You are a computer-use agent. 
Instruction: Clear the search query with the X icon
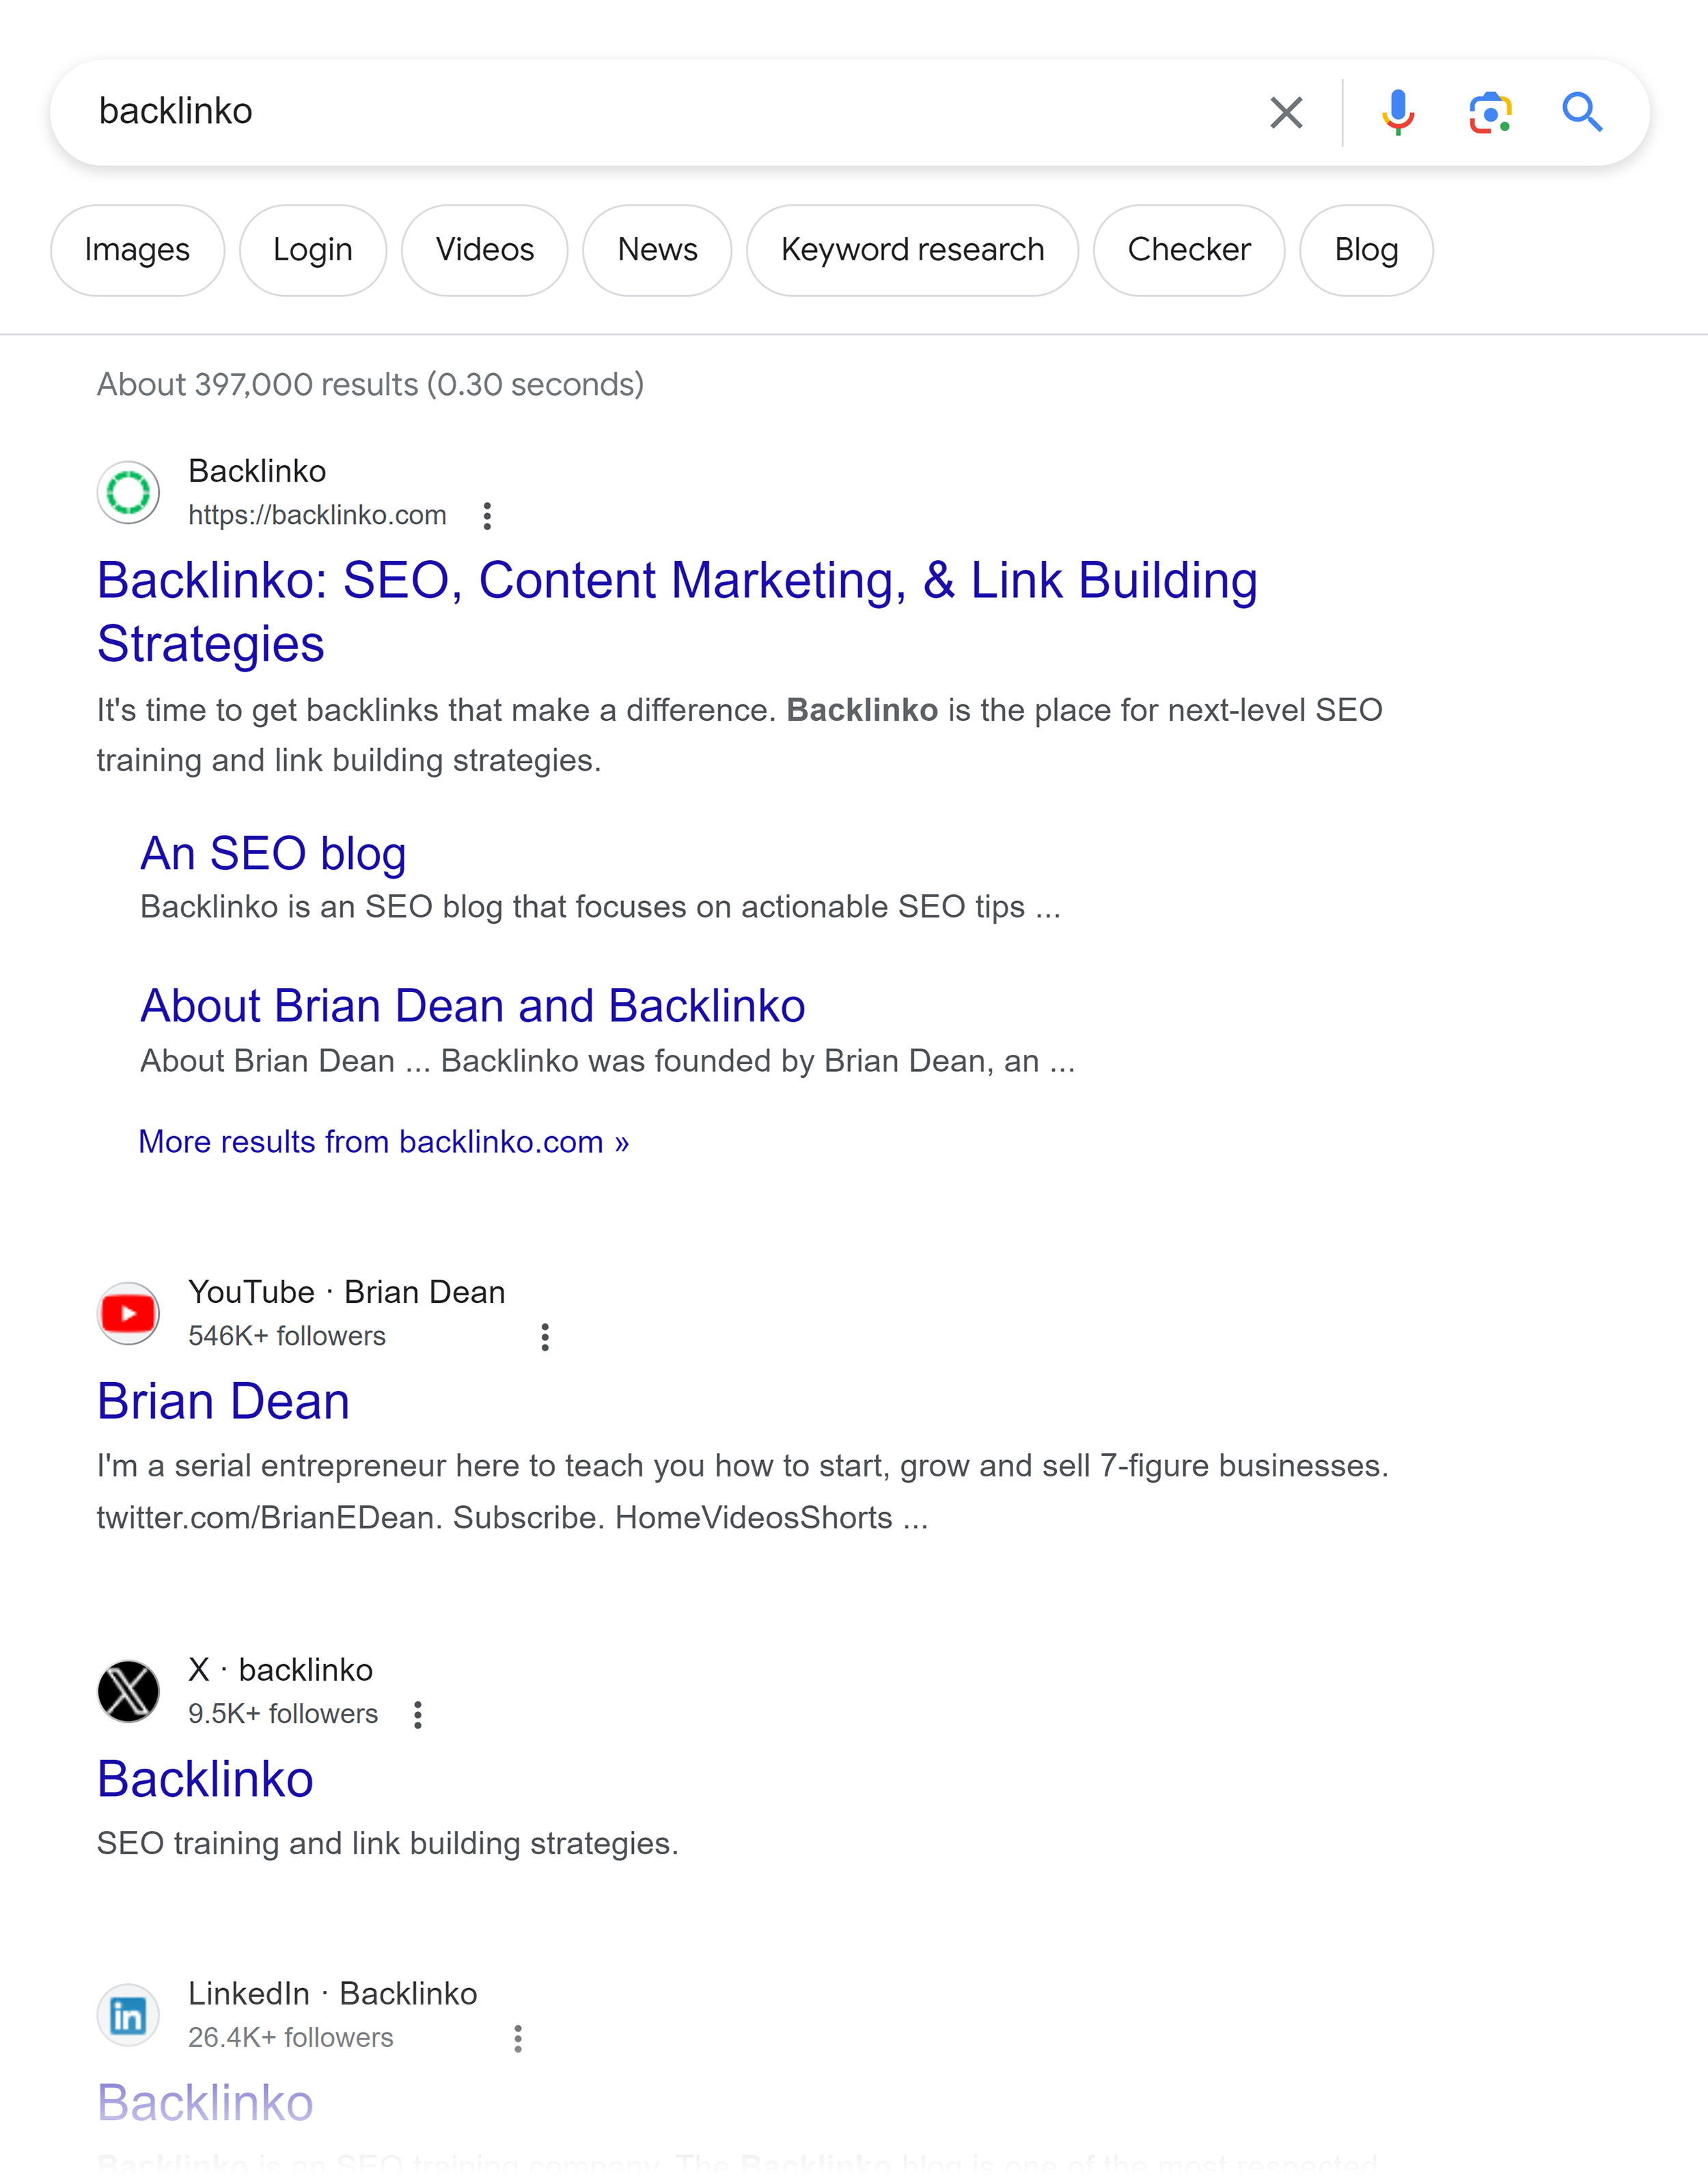click(x=1286, y=112)
